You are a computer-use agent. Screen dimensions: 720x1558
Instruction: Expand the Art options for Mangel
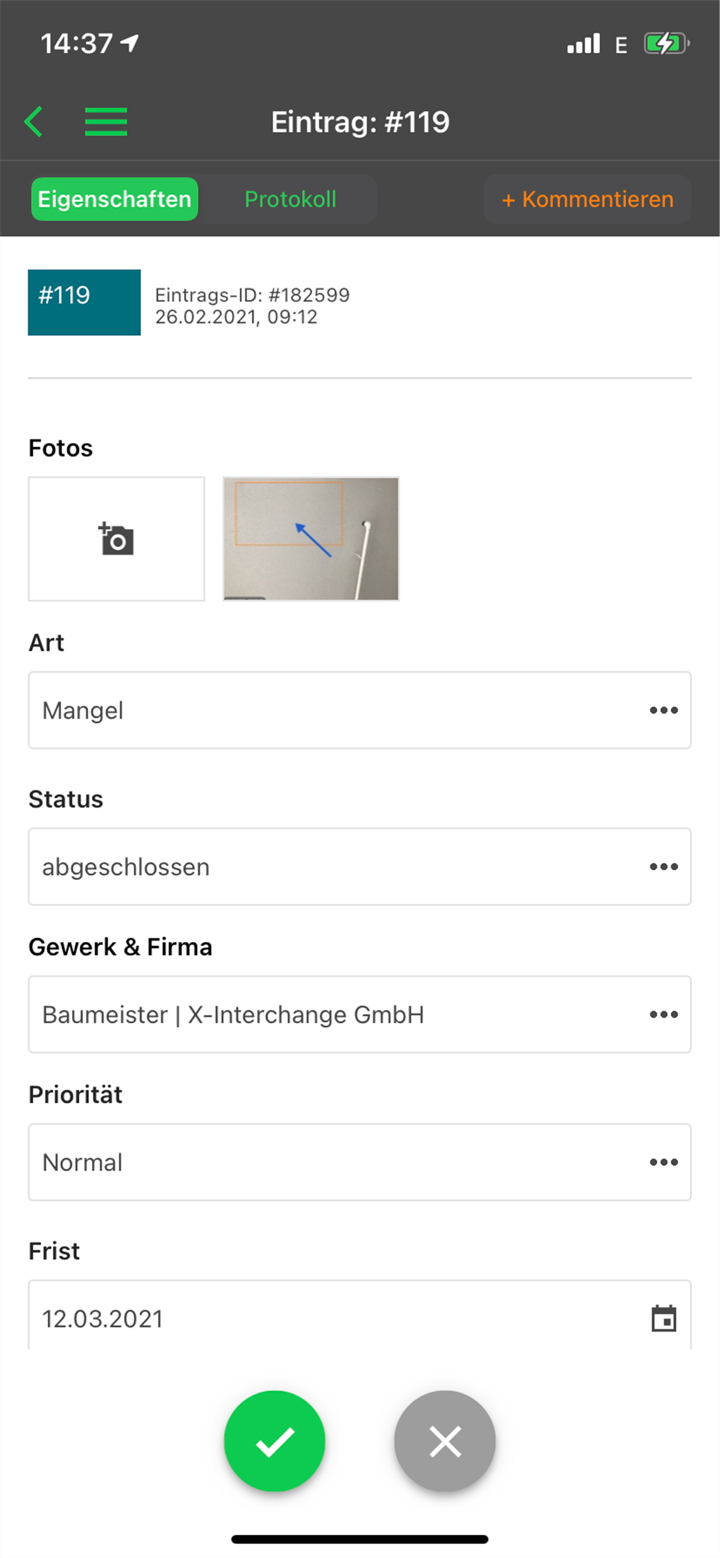click(x=663, y=710)
